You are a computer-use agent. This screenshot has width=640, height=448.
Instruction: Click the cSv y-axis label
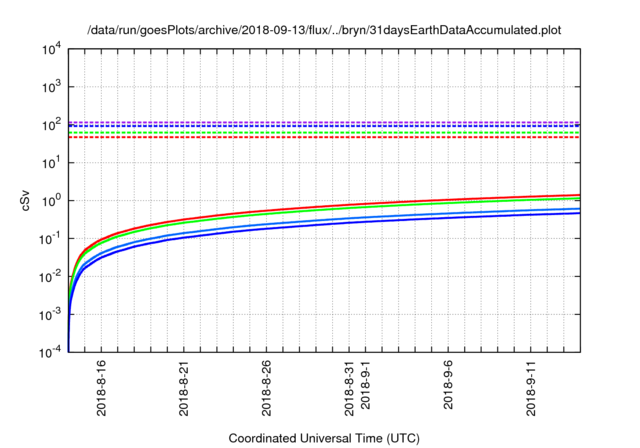click(25, 200)
